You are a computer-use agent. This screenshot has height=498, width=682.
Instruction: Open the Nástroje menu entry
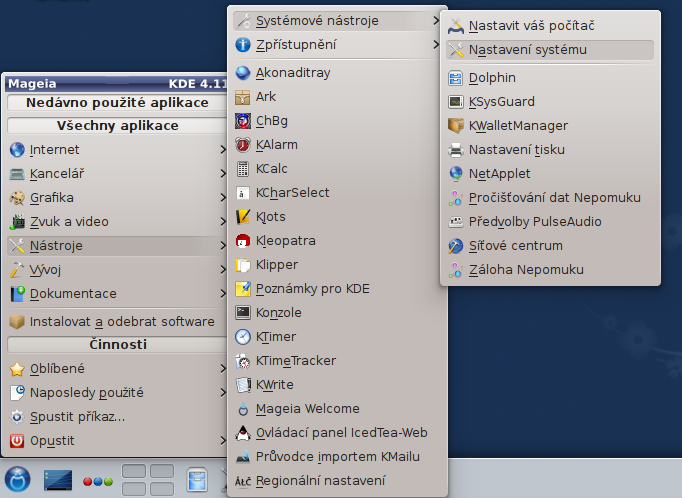pyautogui.click(x=117, y=246)
